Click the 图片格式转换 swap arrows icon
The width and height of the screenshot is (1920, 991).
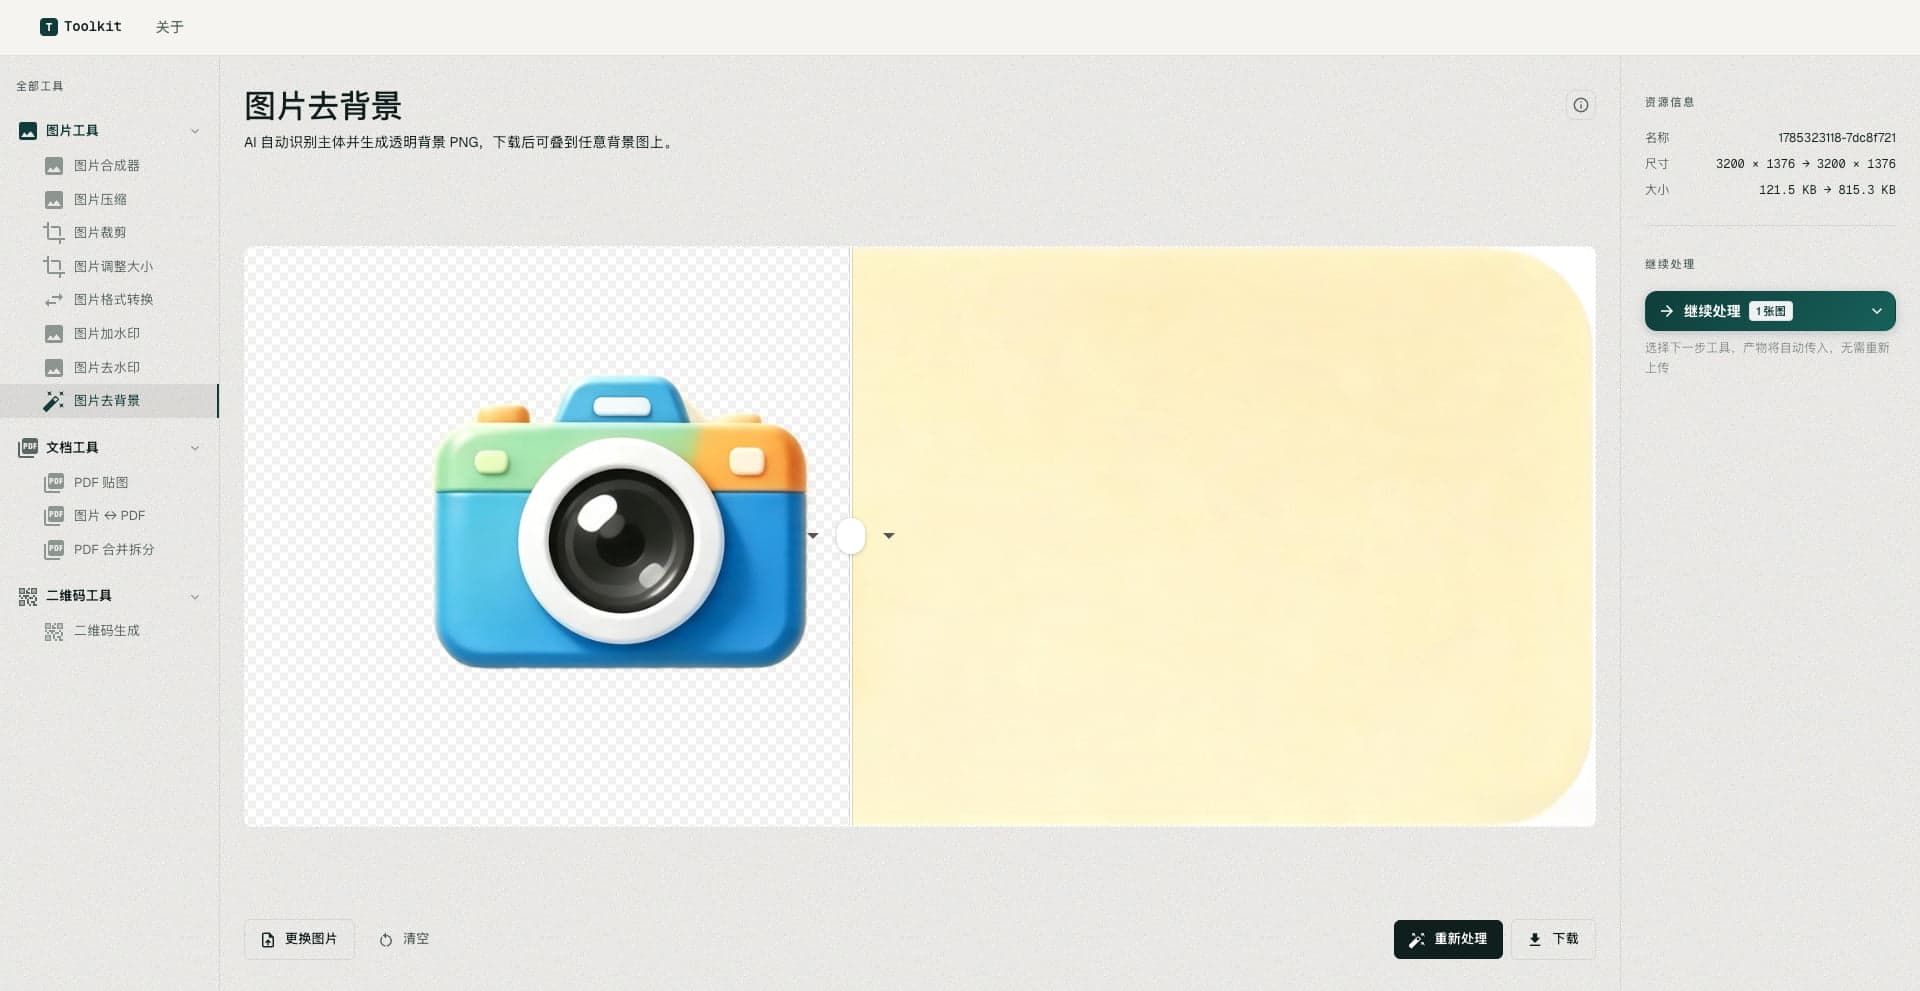tap(54, 300)
